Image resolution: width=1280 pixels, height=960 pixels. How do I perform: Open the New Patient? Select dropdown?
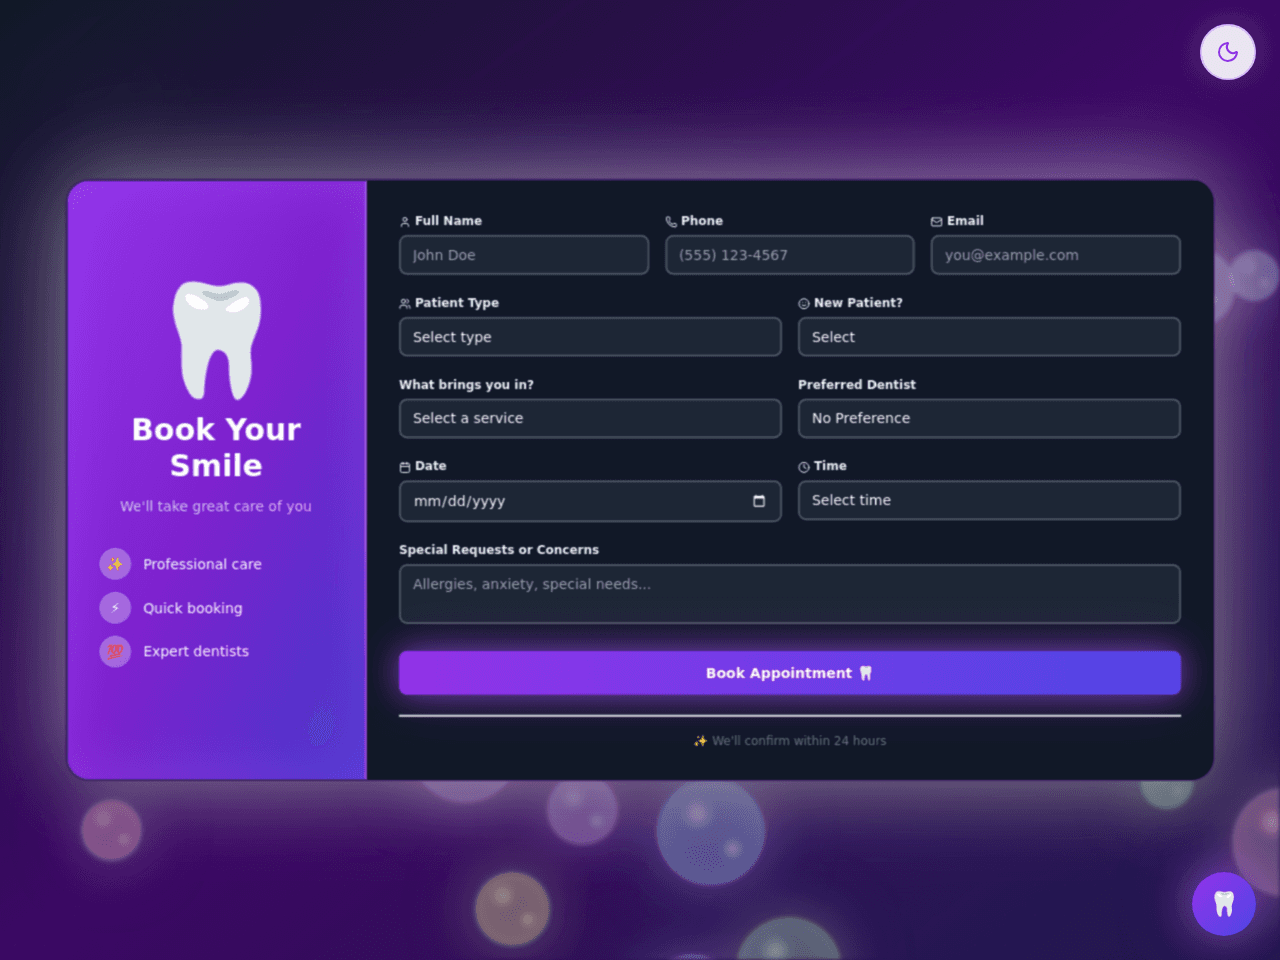tap(989, 337)
